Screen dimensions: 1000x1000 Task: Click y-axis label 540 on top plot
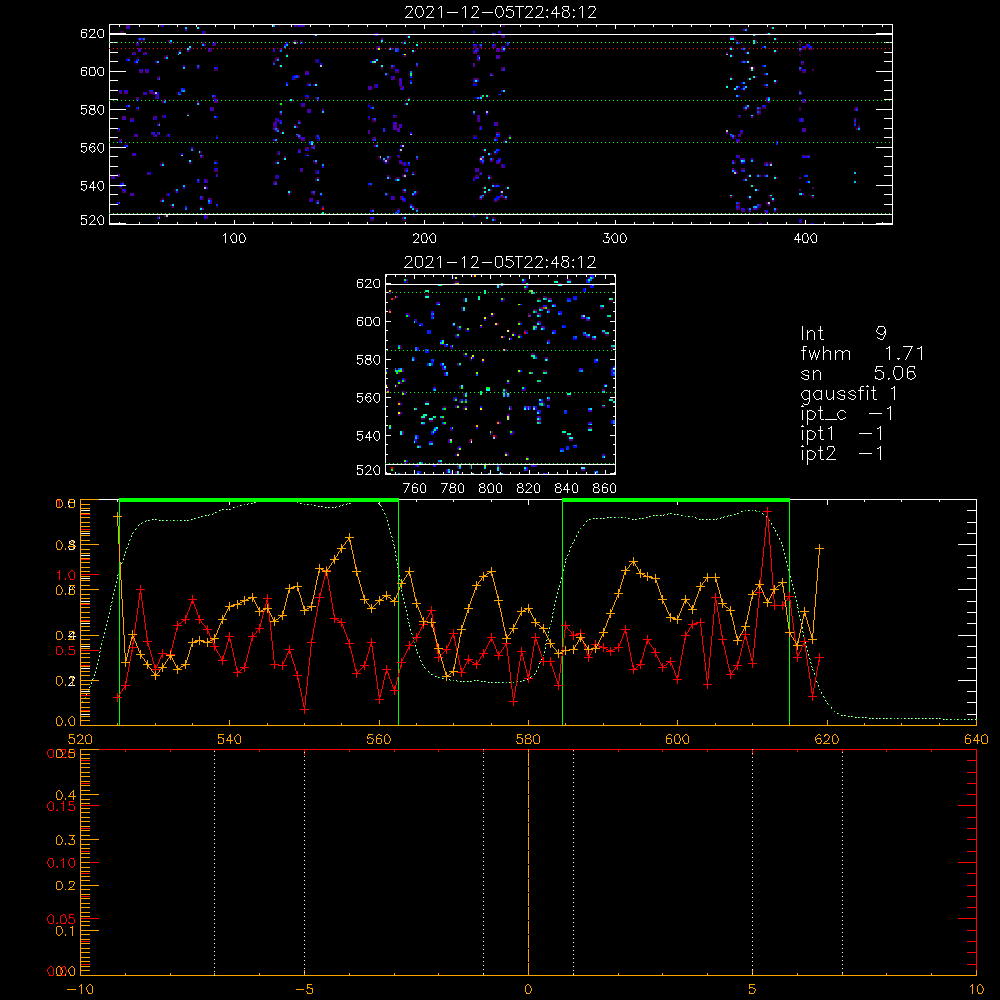92,186
